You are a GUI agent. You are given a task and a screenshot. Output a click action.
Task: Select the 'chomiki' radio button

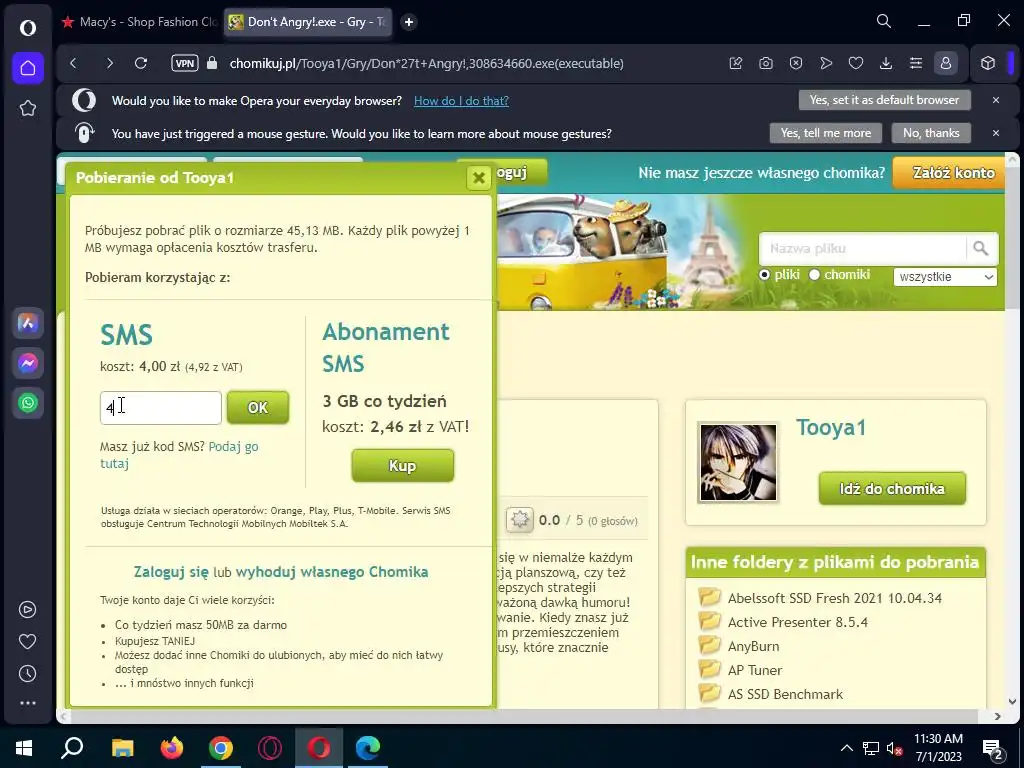point(814,275)
